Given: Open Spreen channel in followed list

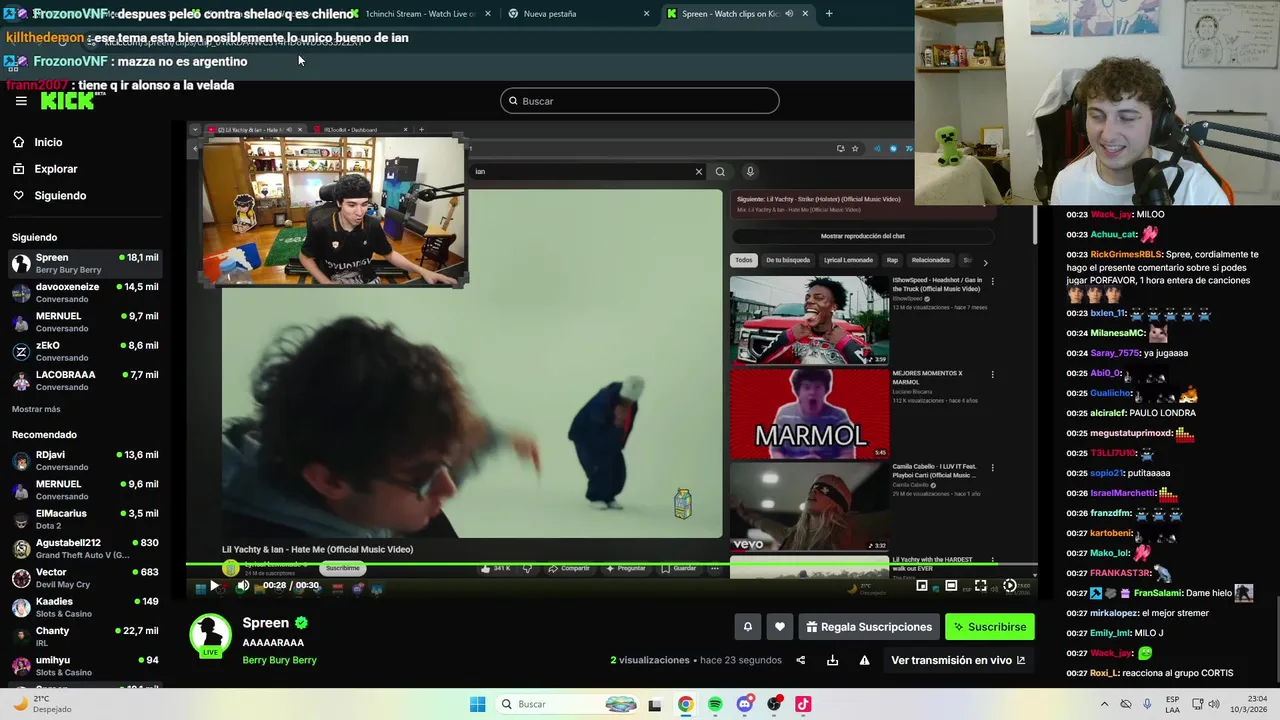Looking at the screenshot, I should pos(85,263).
